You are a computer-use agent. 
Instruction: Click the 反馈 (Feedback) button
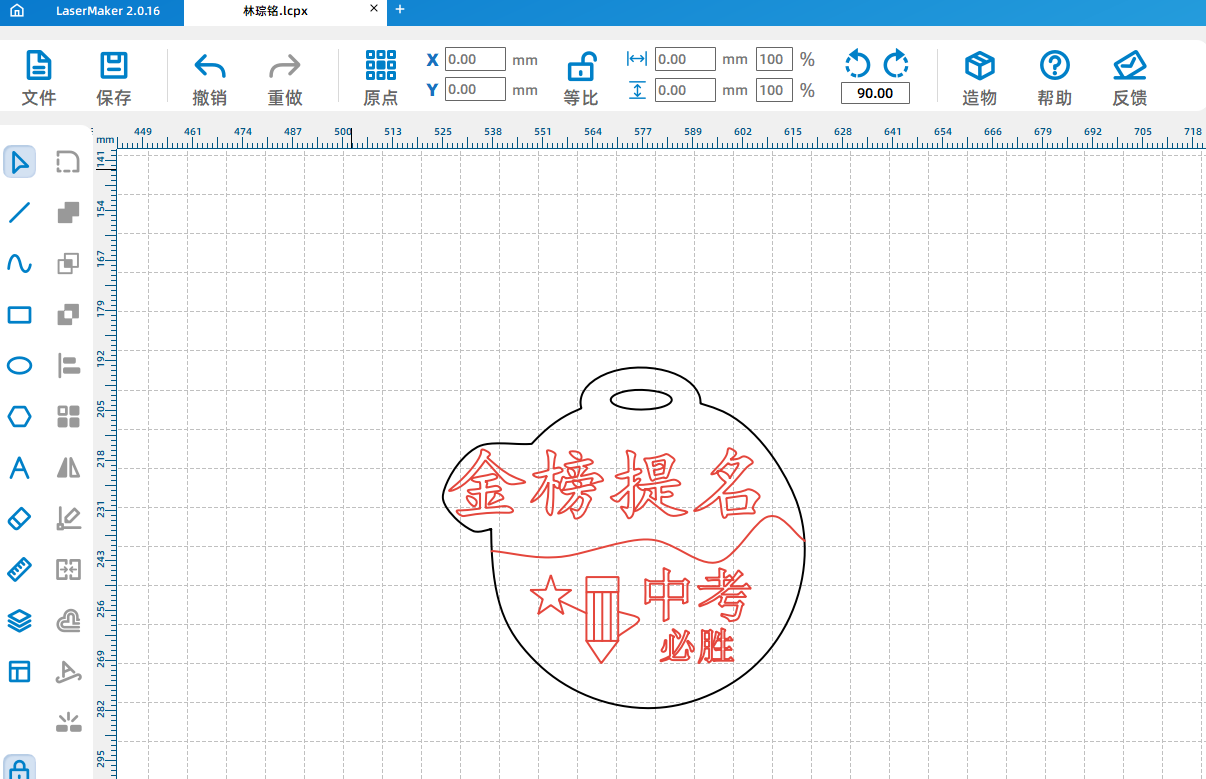point(1129,78)
